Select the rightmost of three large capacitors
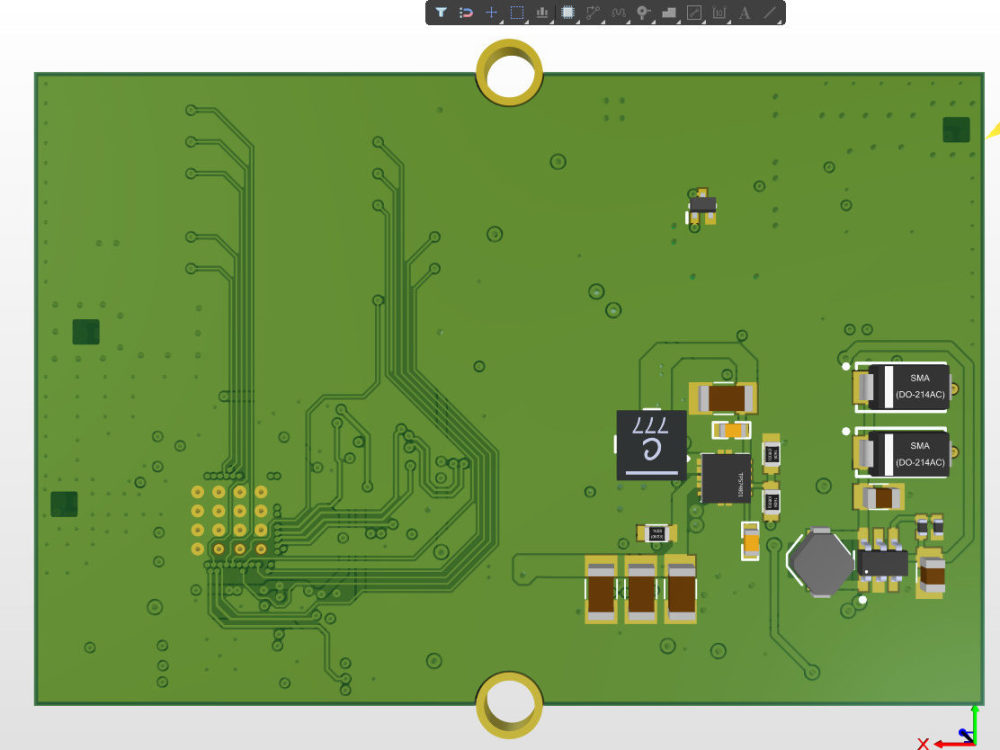1000x750 pixels. [680, 590]
